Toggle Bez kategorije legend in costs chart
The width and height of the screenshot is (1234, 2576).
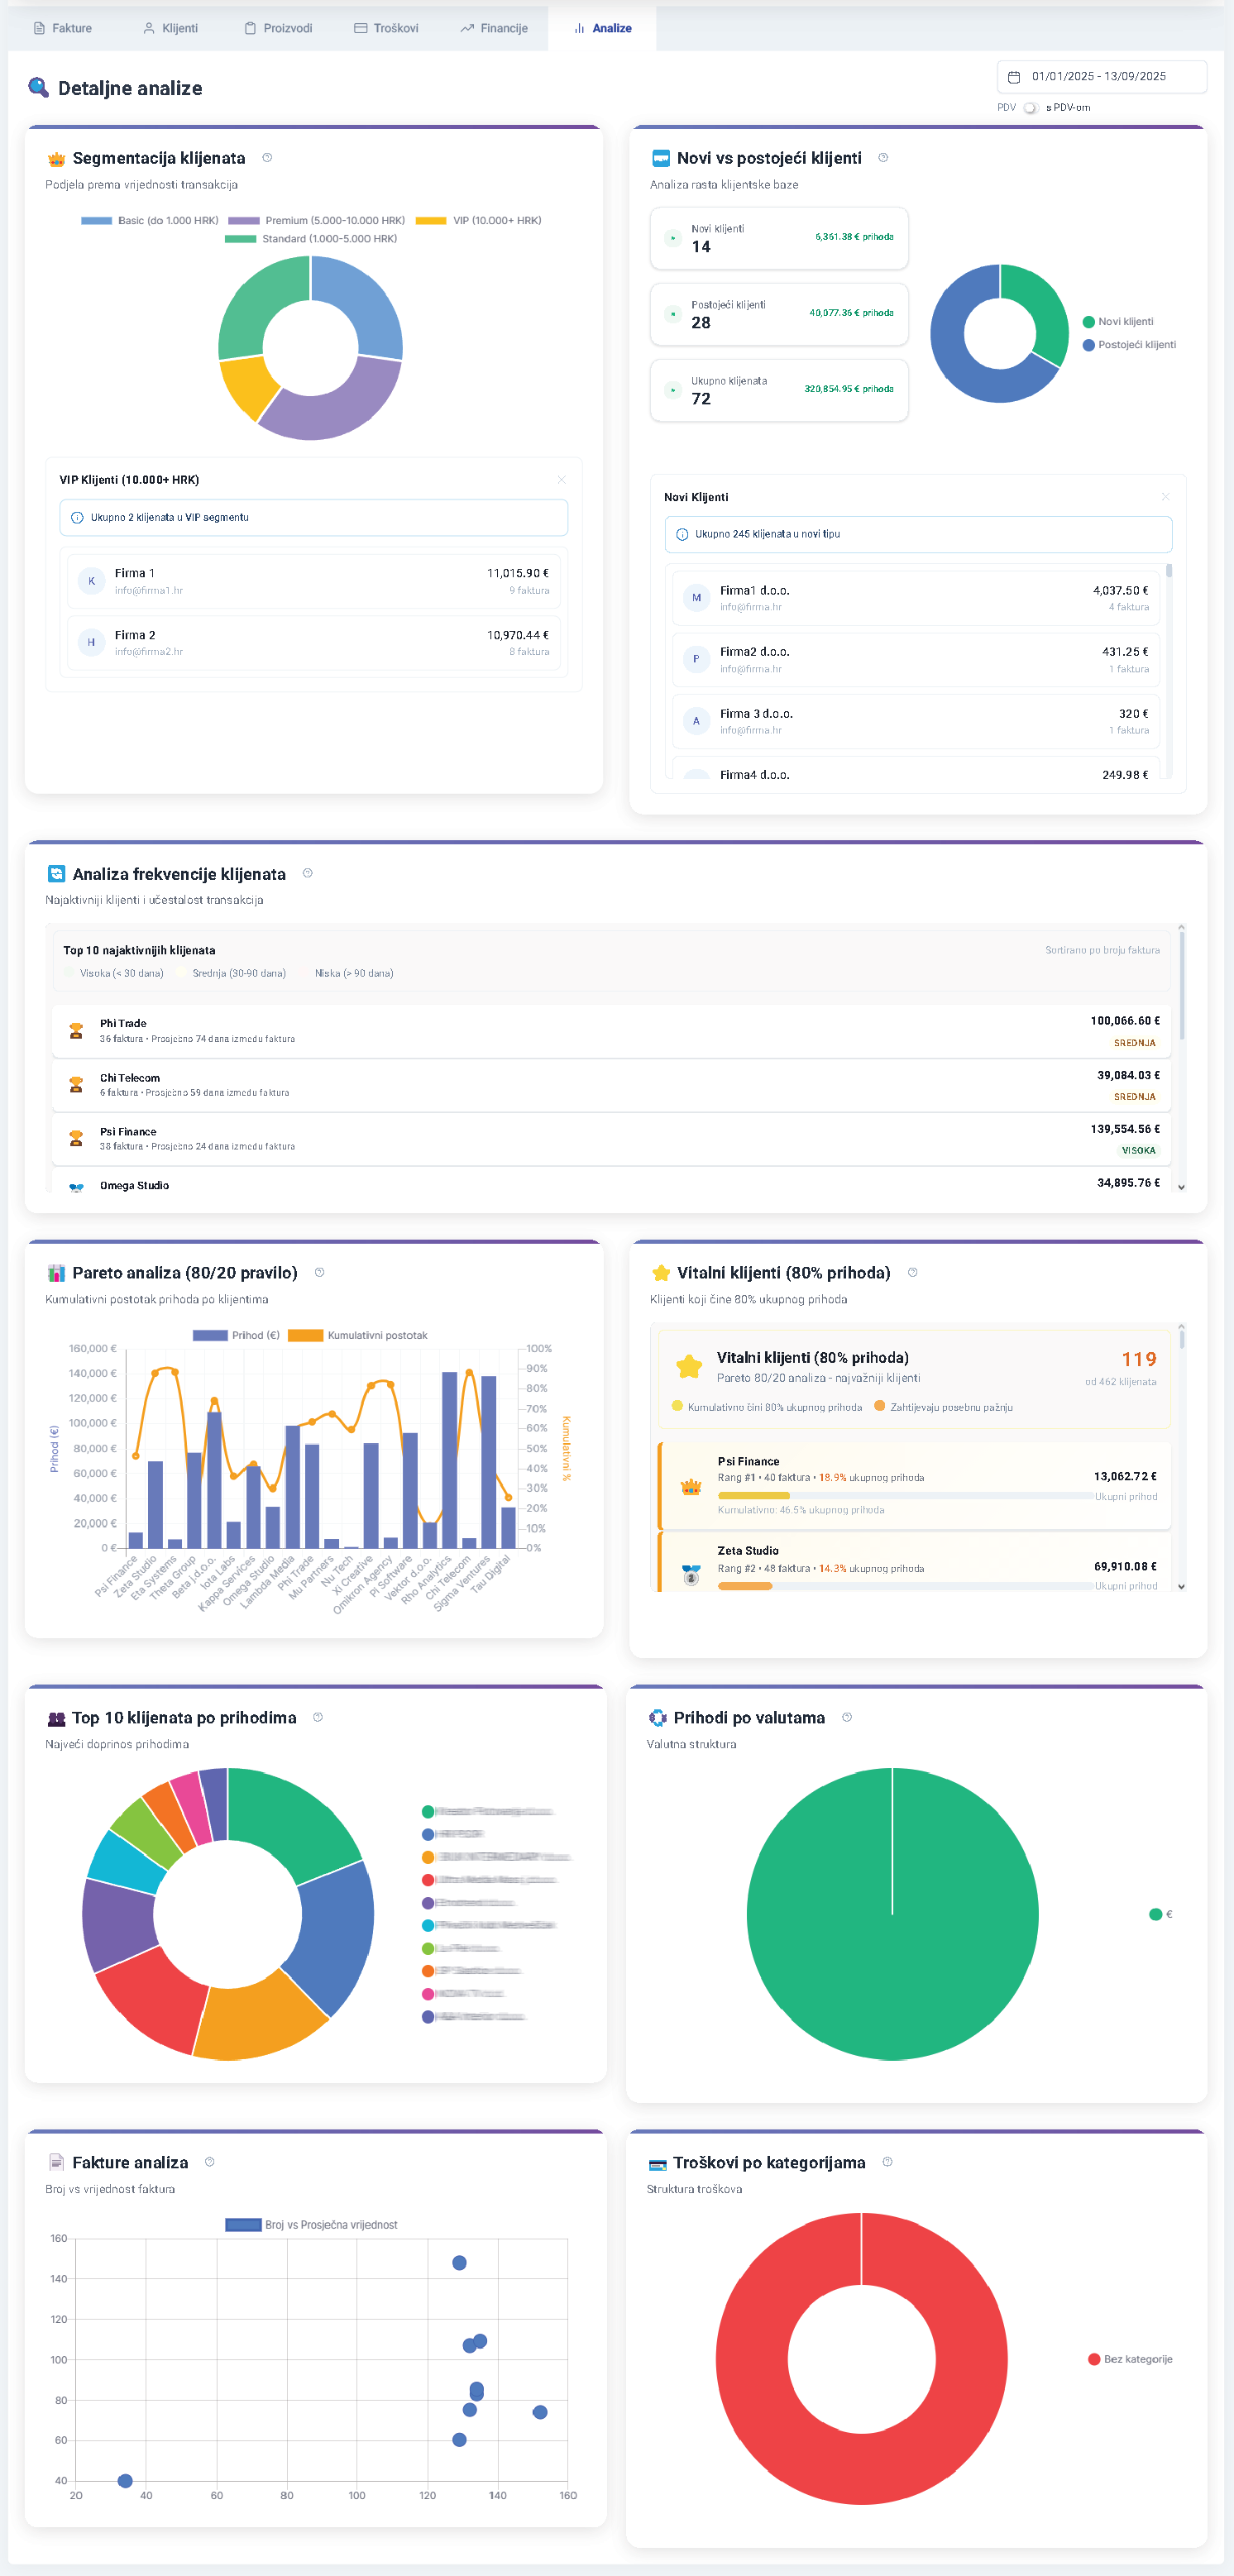[1131, 2360]
